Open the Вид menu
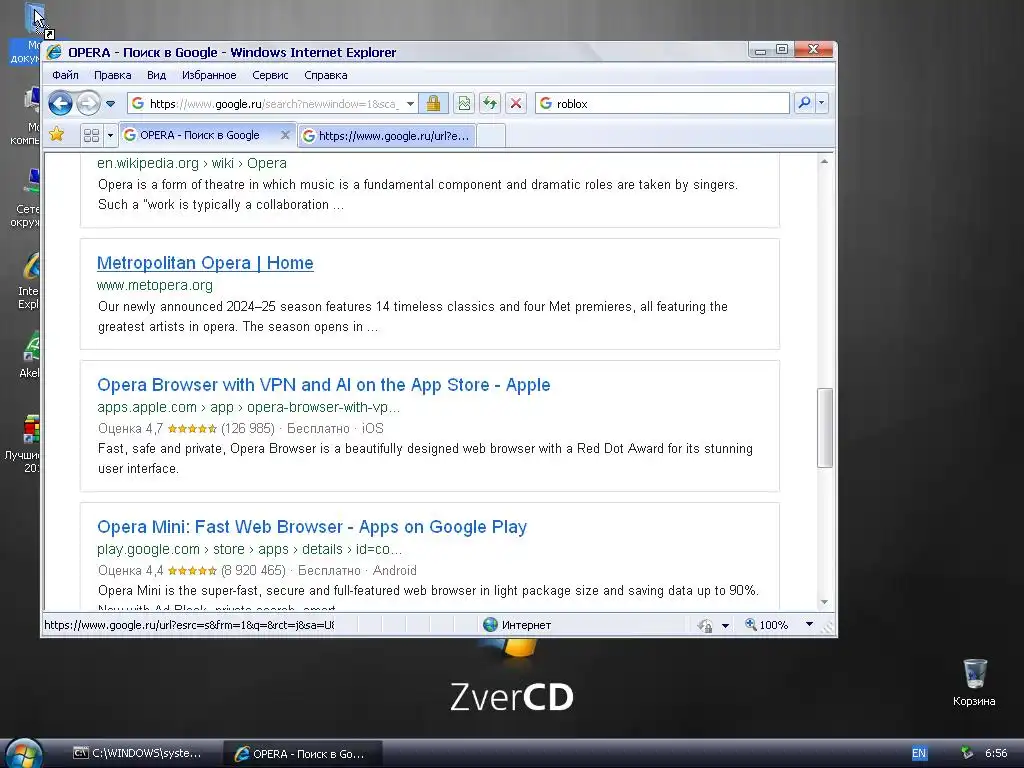 coord(156,75)
